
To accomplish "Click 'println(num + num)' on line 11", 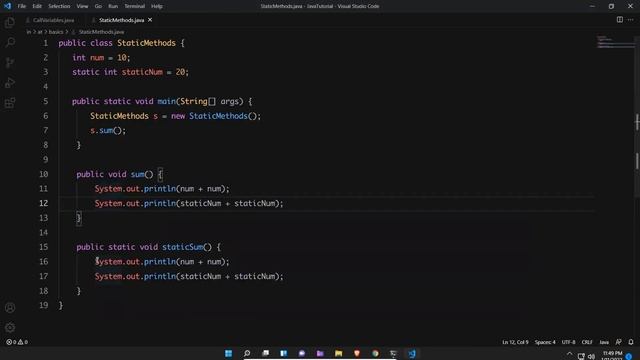I will (x=185, y=189).
